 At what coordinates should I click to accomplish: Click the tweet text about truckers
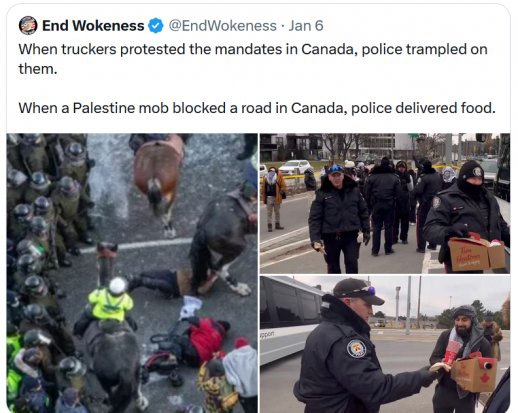[x=253, y=59]
